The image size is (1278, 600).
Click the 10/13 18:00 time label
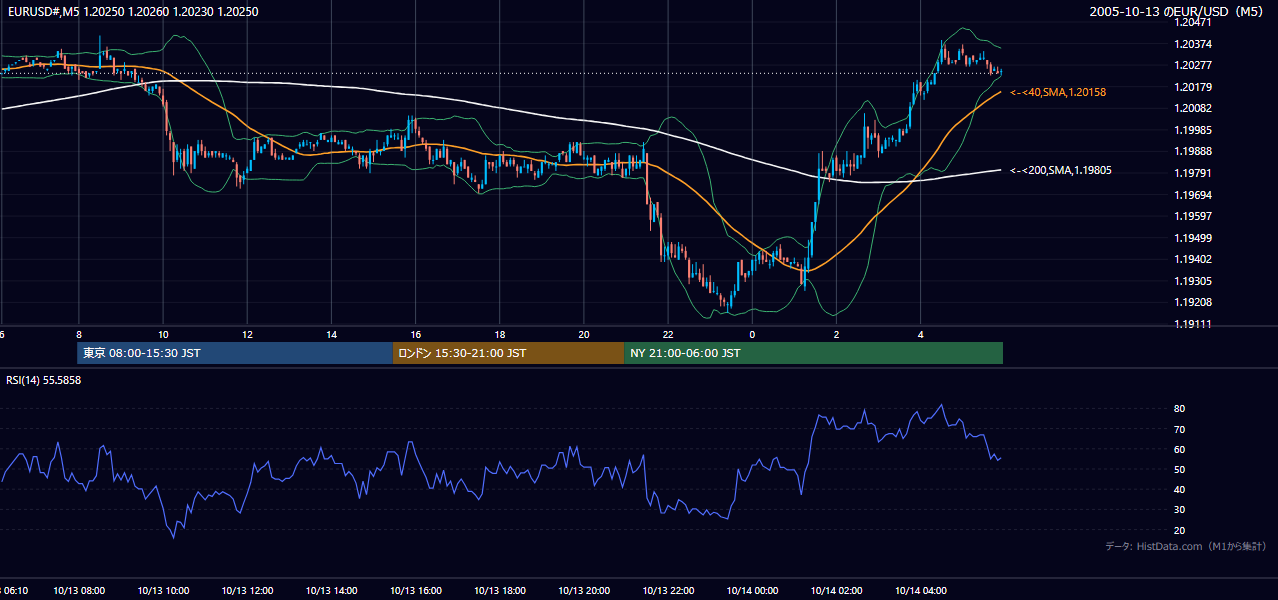(499, 590)
